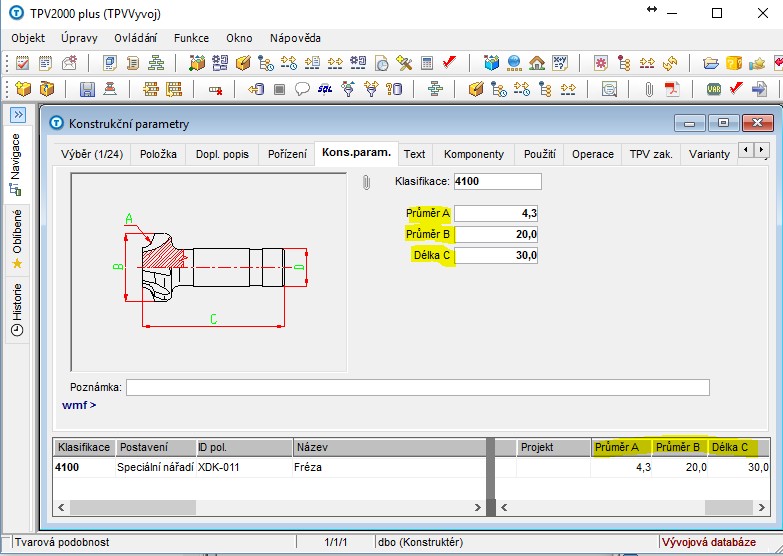Click the save floppy disk icon
This screenshot has width=783, height=556.
(87, 89)
